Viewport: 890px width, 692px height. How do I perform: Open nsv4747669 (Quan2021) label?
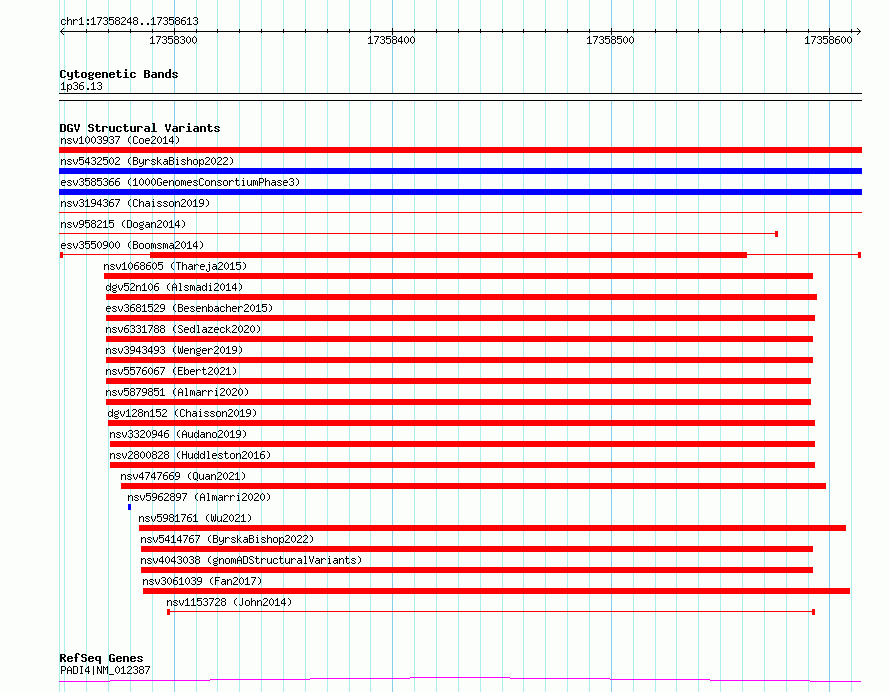(183, 476)
